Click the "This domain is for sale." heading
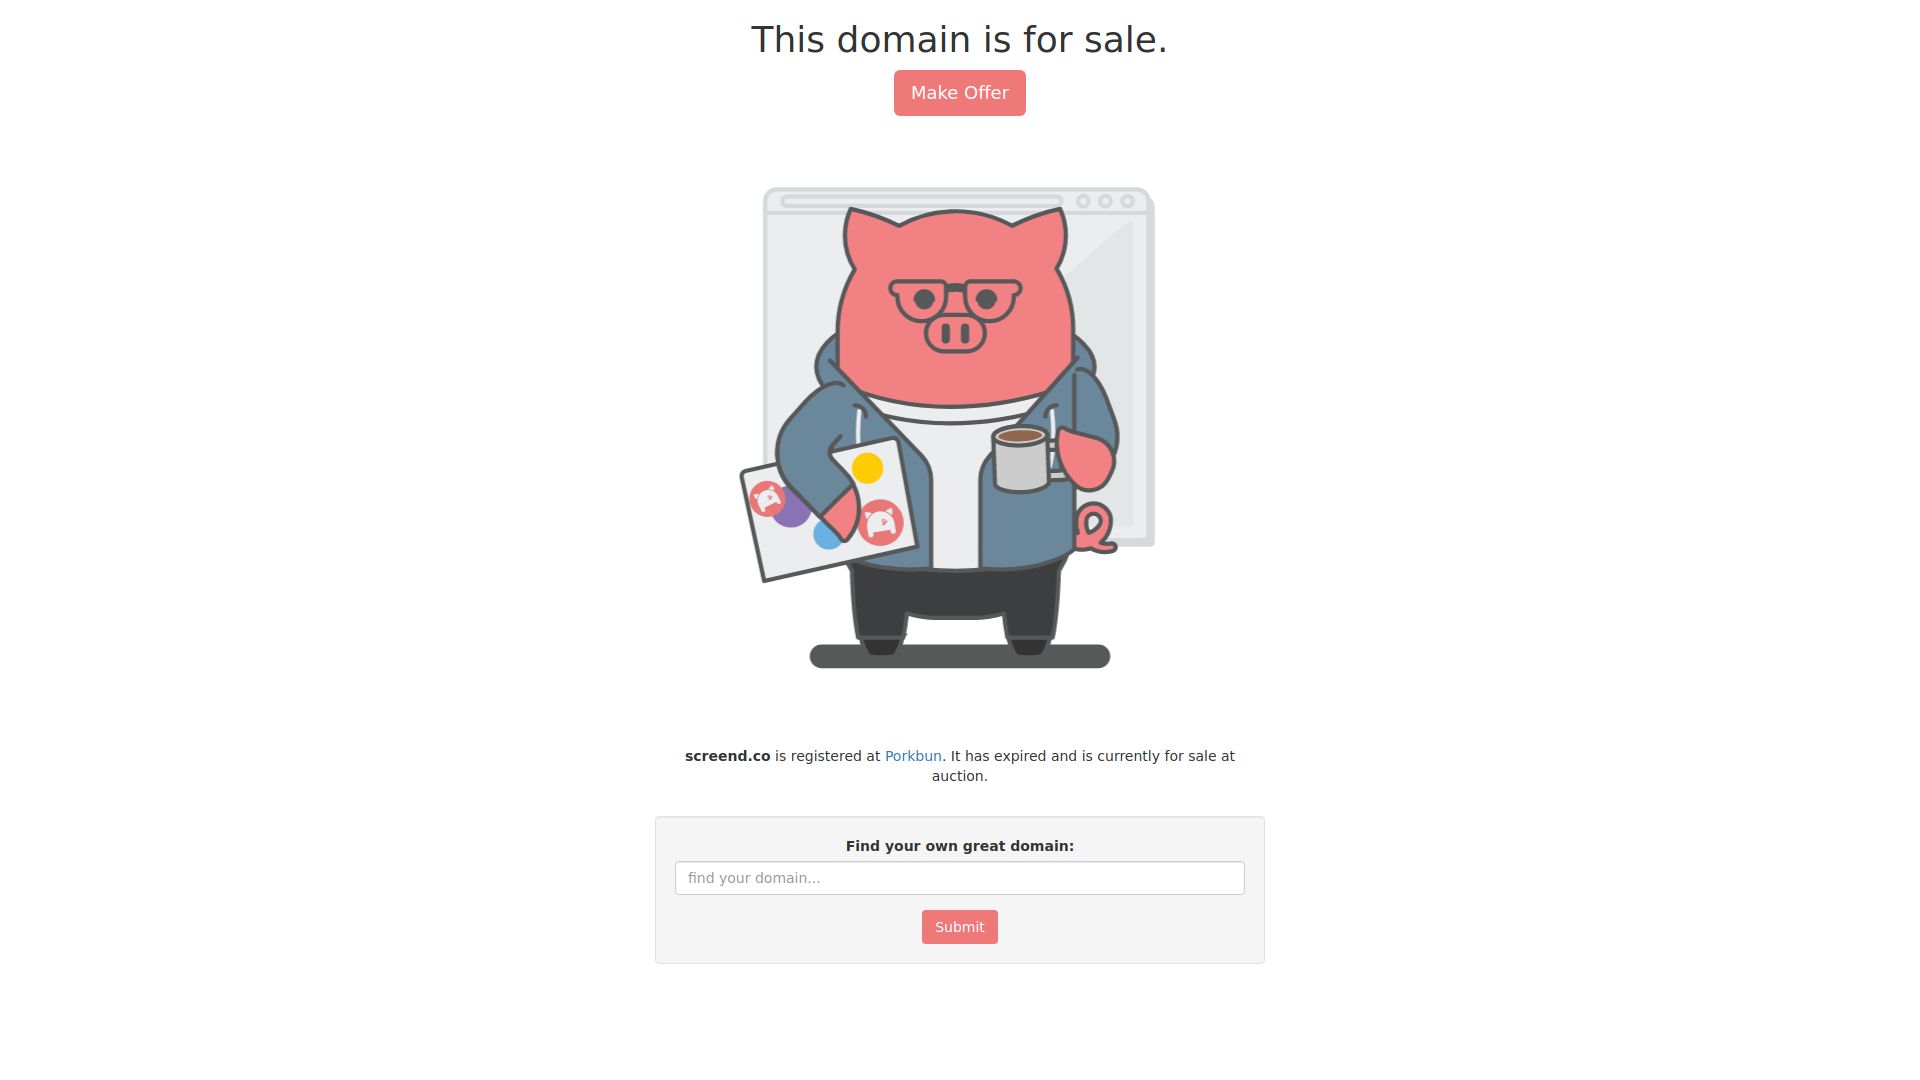Viewport: 1920px width, 1080px height. (x=959, y=40)
